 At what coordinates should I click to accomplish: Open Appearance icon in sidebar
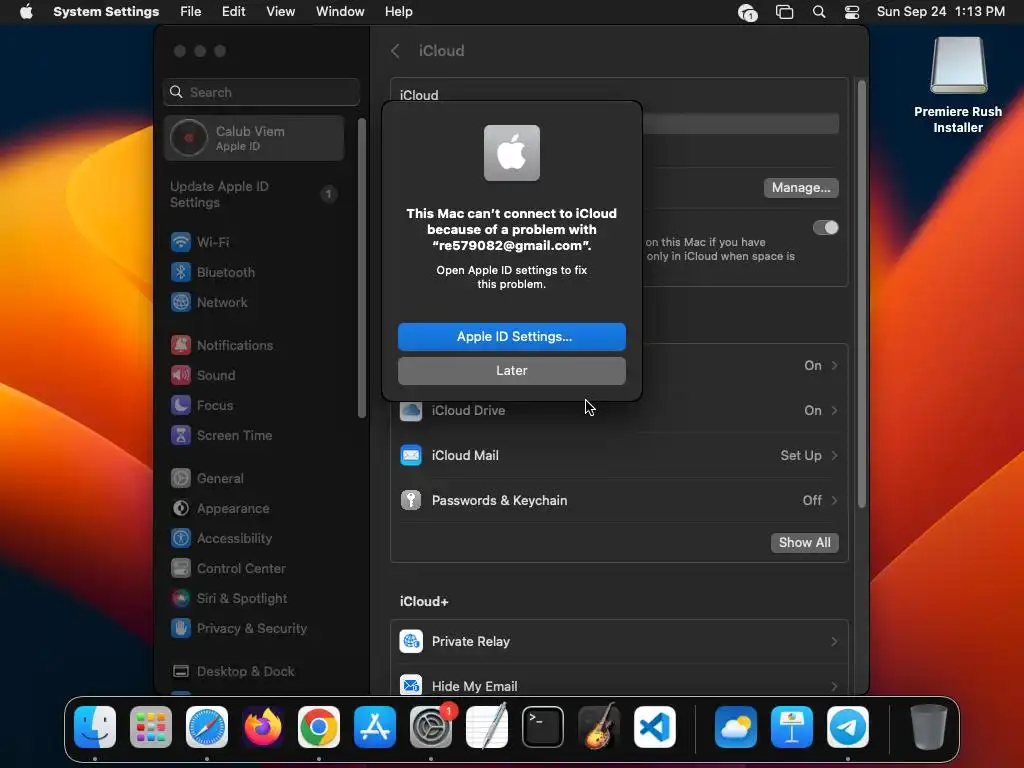[181, 508]
